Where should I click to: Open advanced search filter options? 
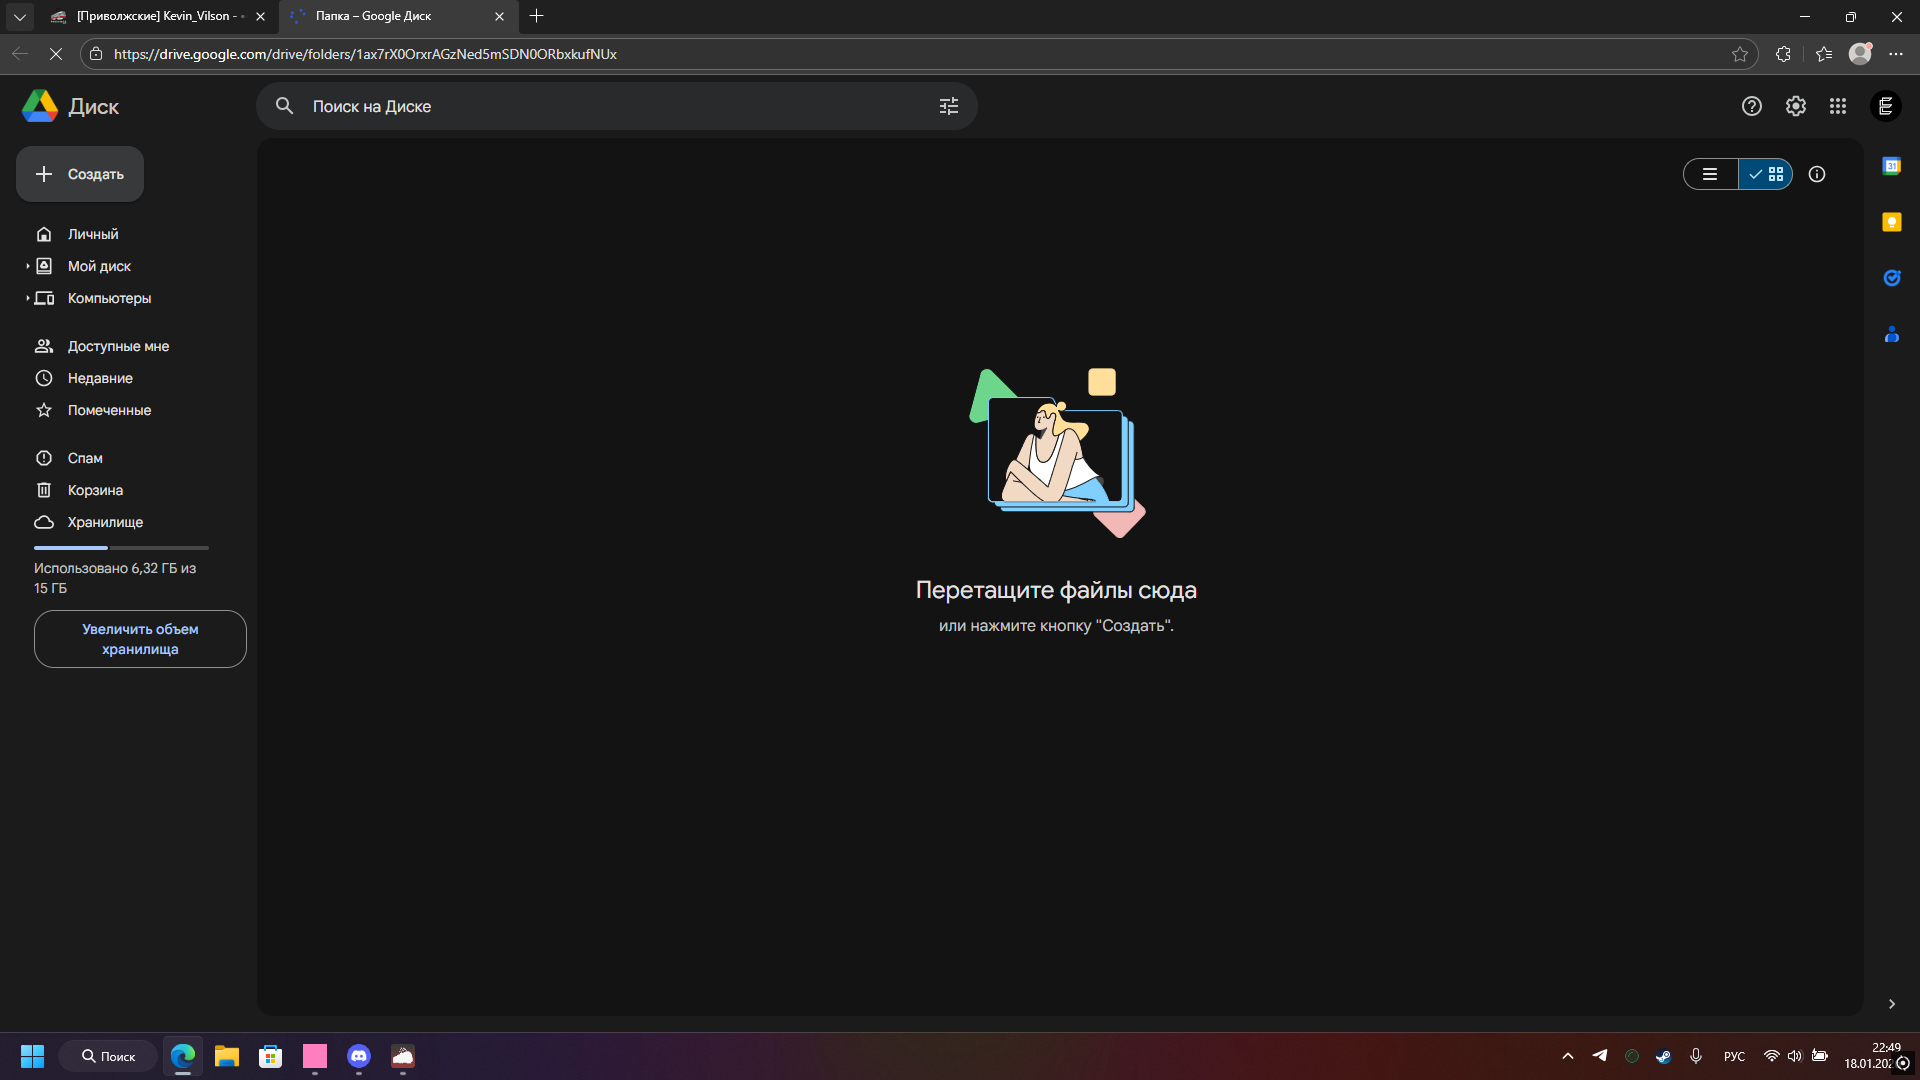tap(948, 106)
